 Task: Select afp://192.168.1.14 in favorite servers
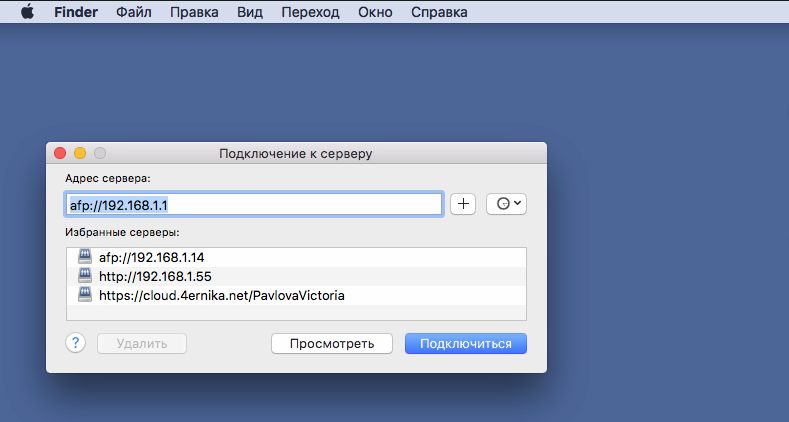[x=151, y=257]
